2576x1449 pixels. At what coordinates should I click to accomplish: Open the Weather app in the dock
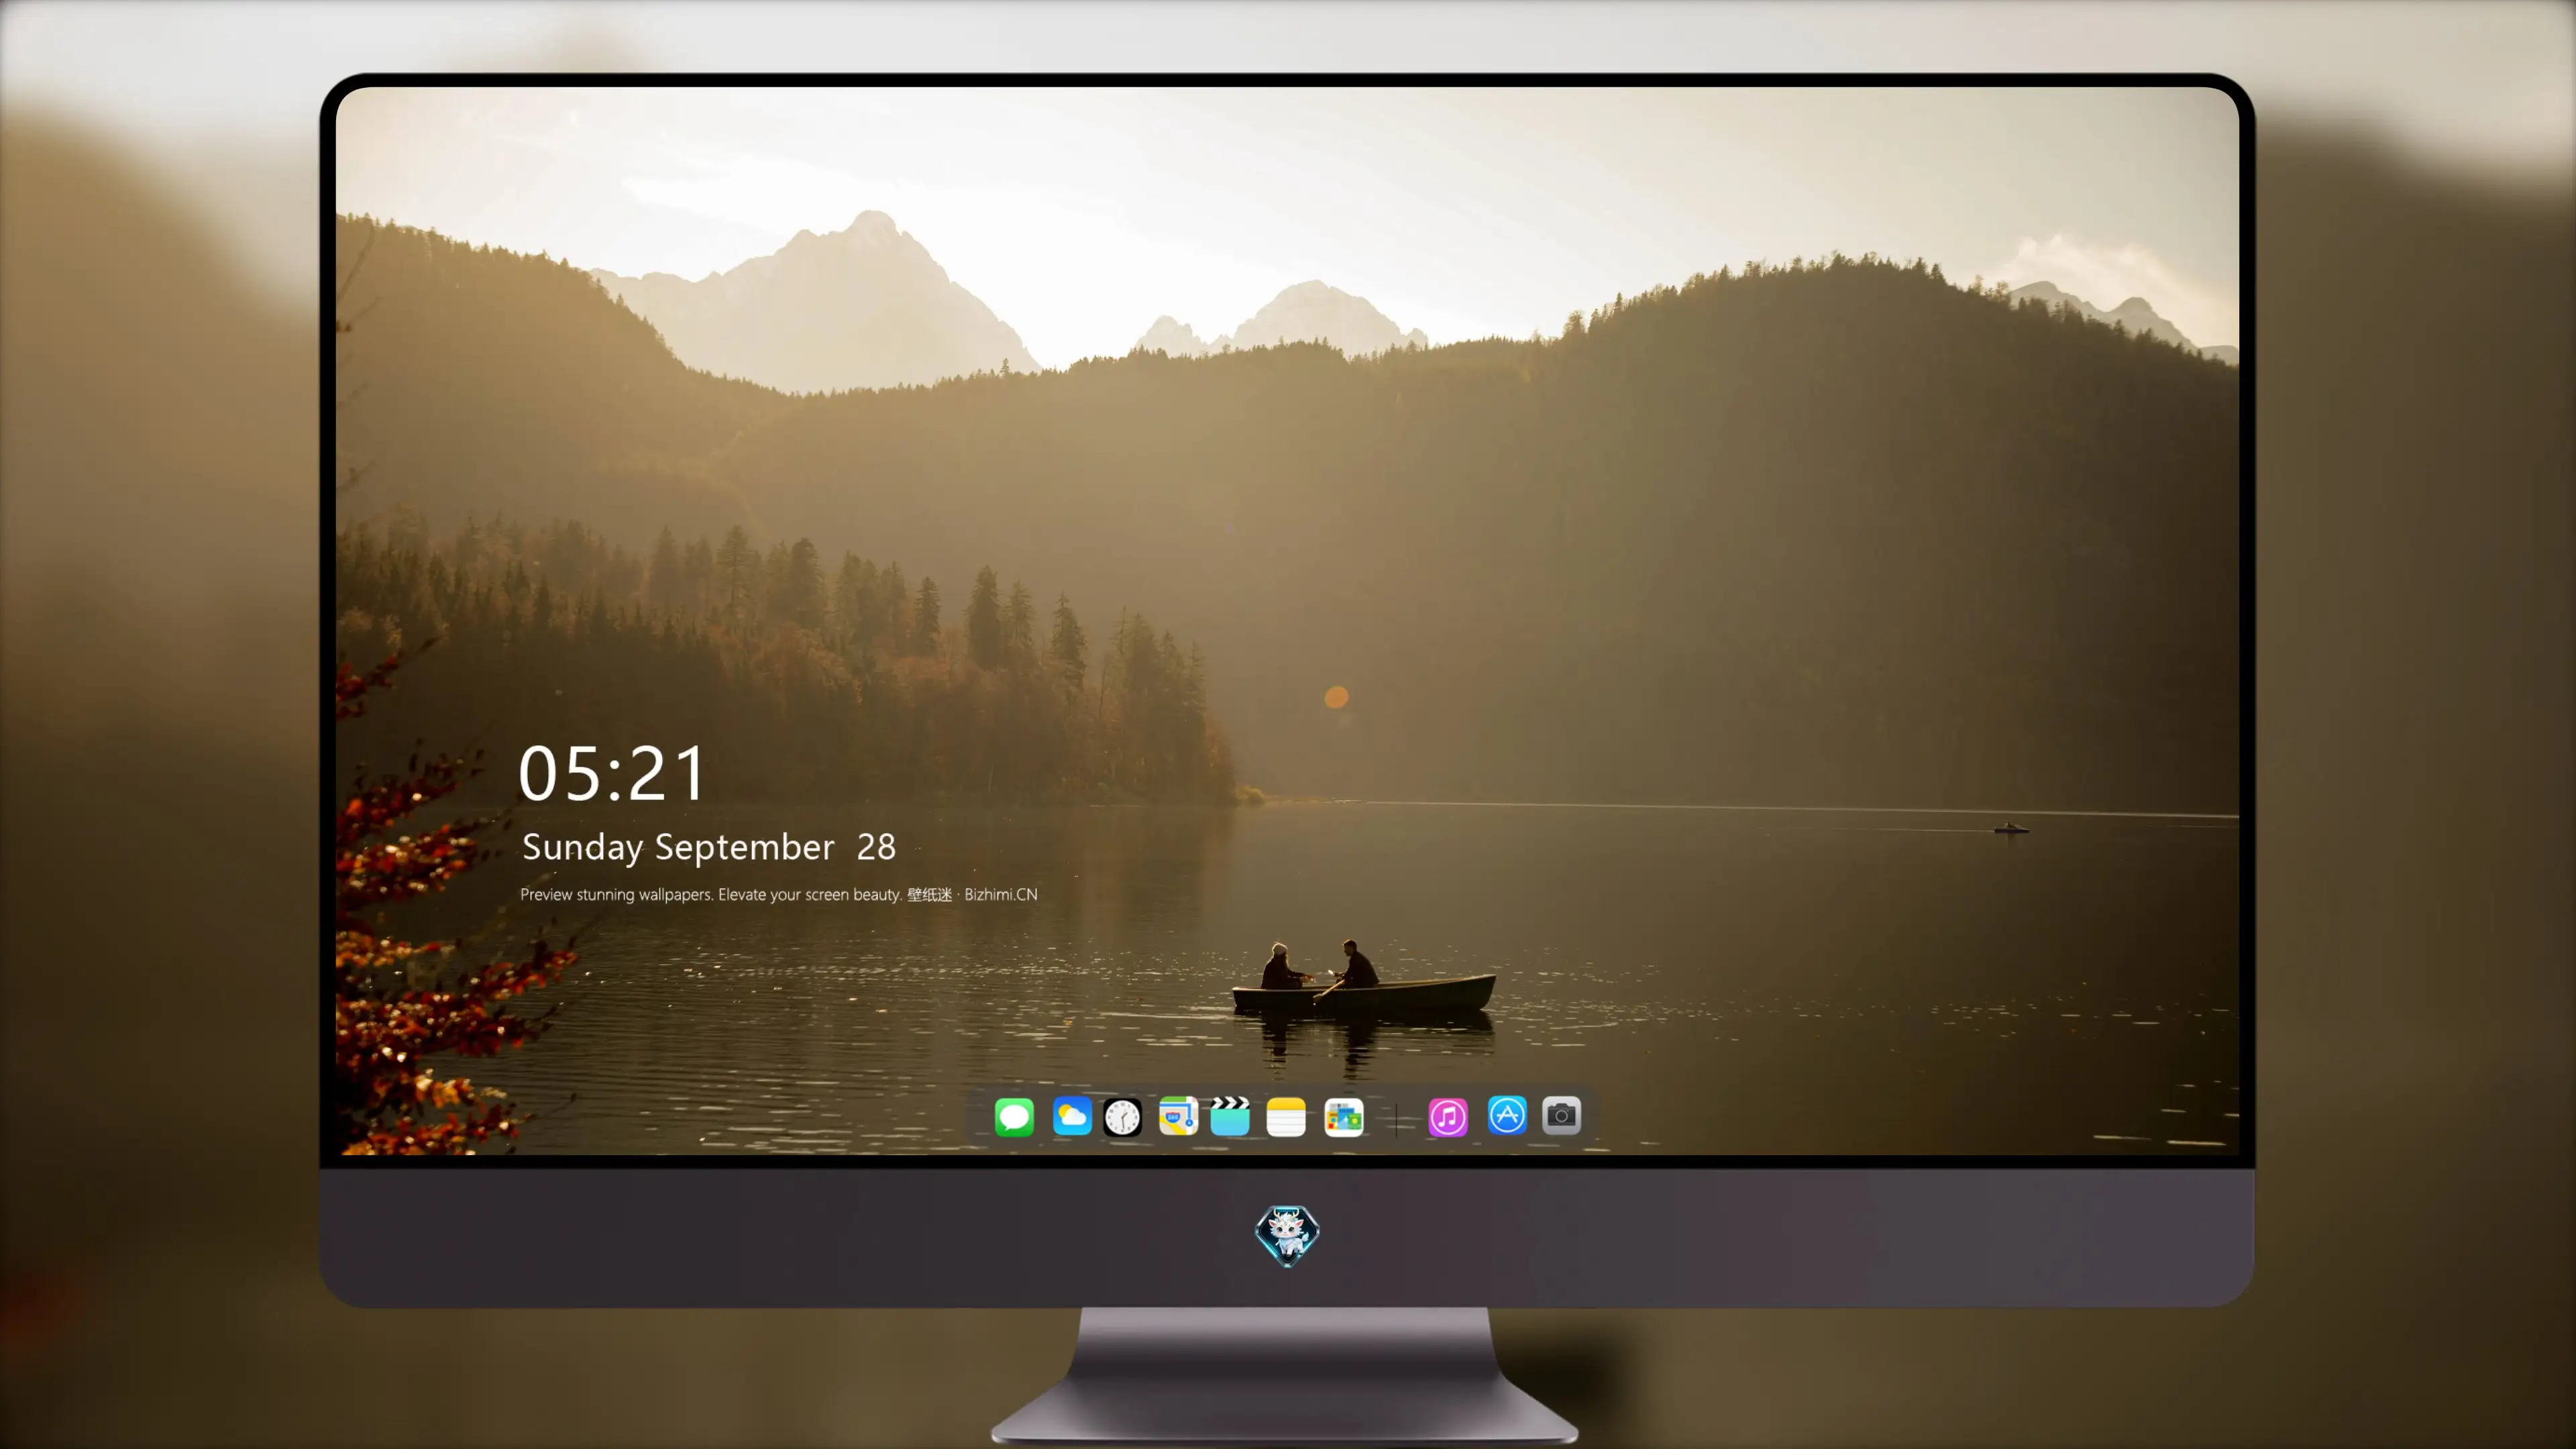(1072, 1116)
